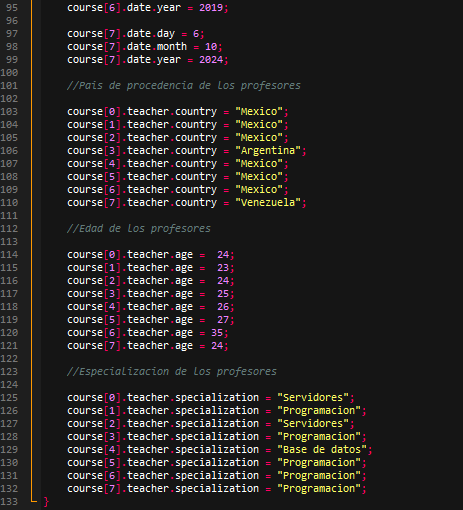Click the age value 27 on the course[5] line
463x510 pixels.
[223, 320]
